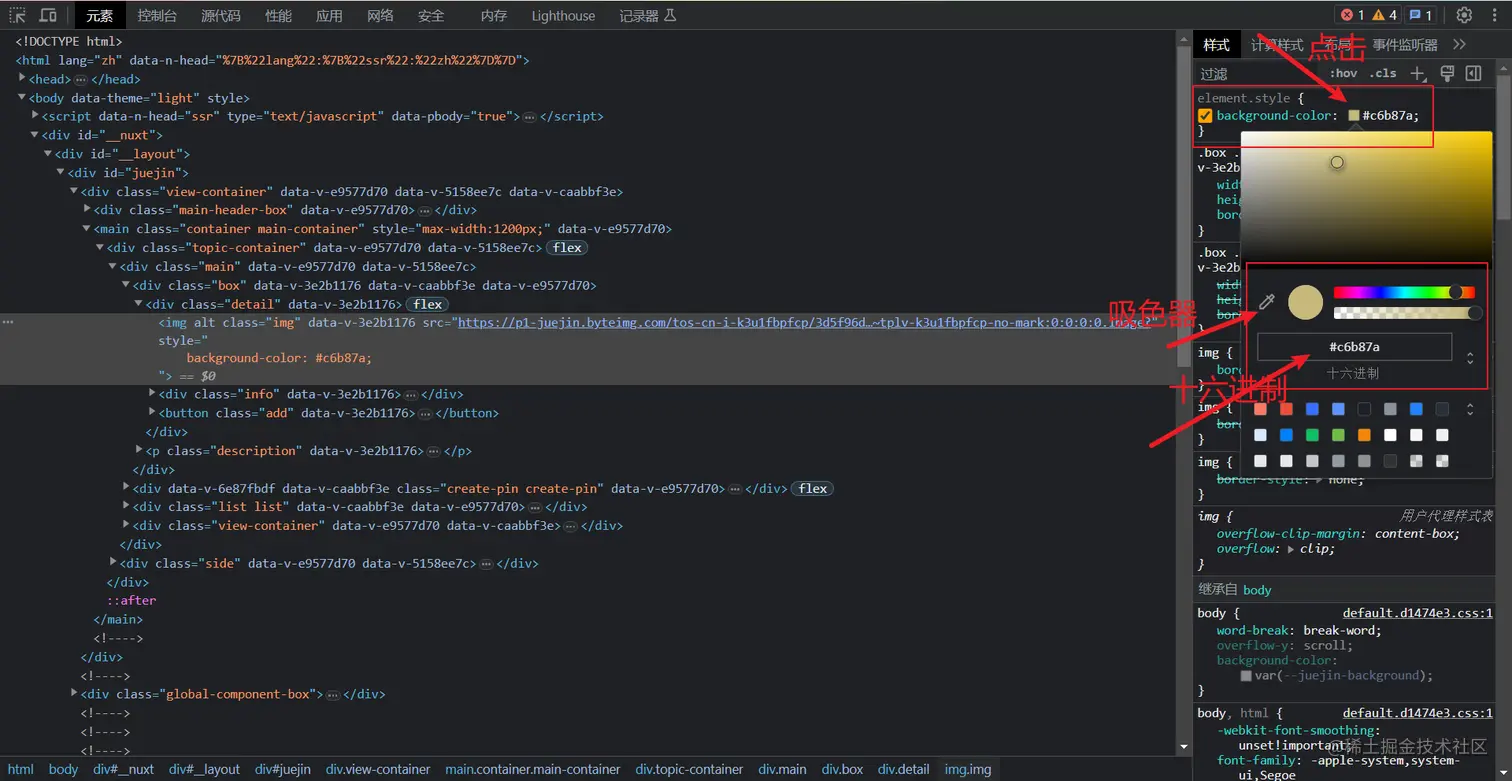The height and width of the screenshot is (781, 1512).
Task: Choose the orange palette swatch
Action: click(1364, 435)
